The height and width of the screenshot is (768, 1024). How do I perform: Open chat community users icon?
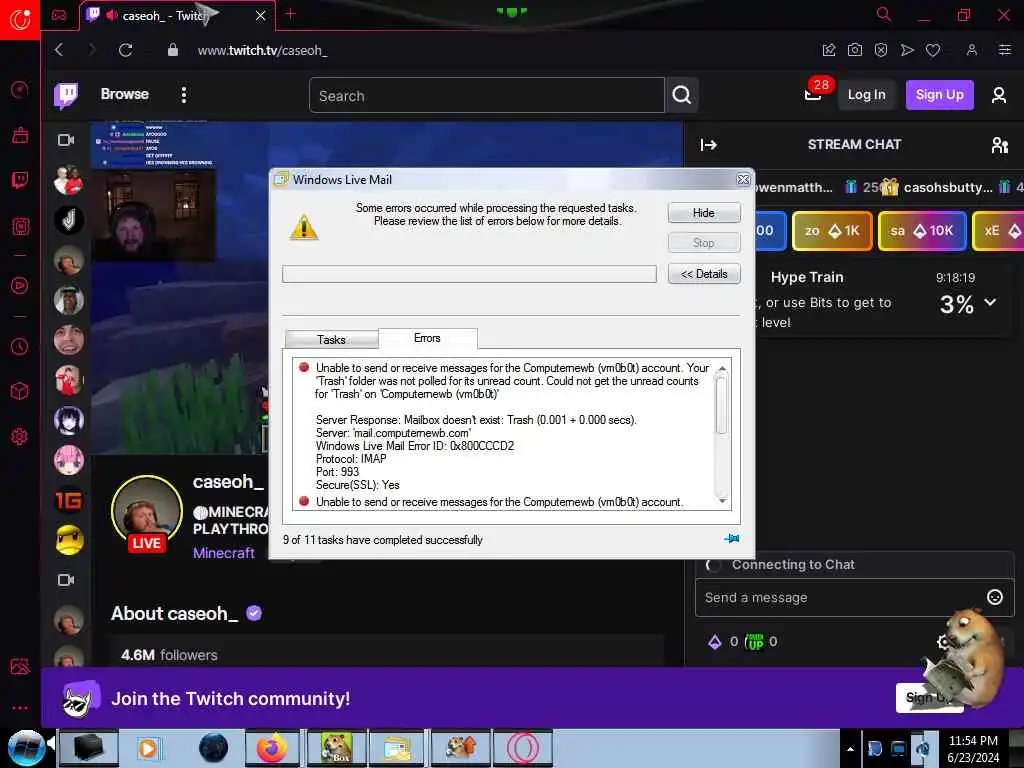pos(999,145)
